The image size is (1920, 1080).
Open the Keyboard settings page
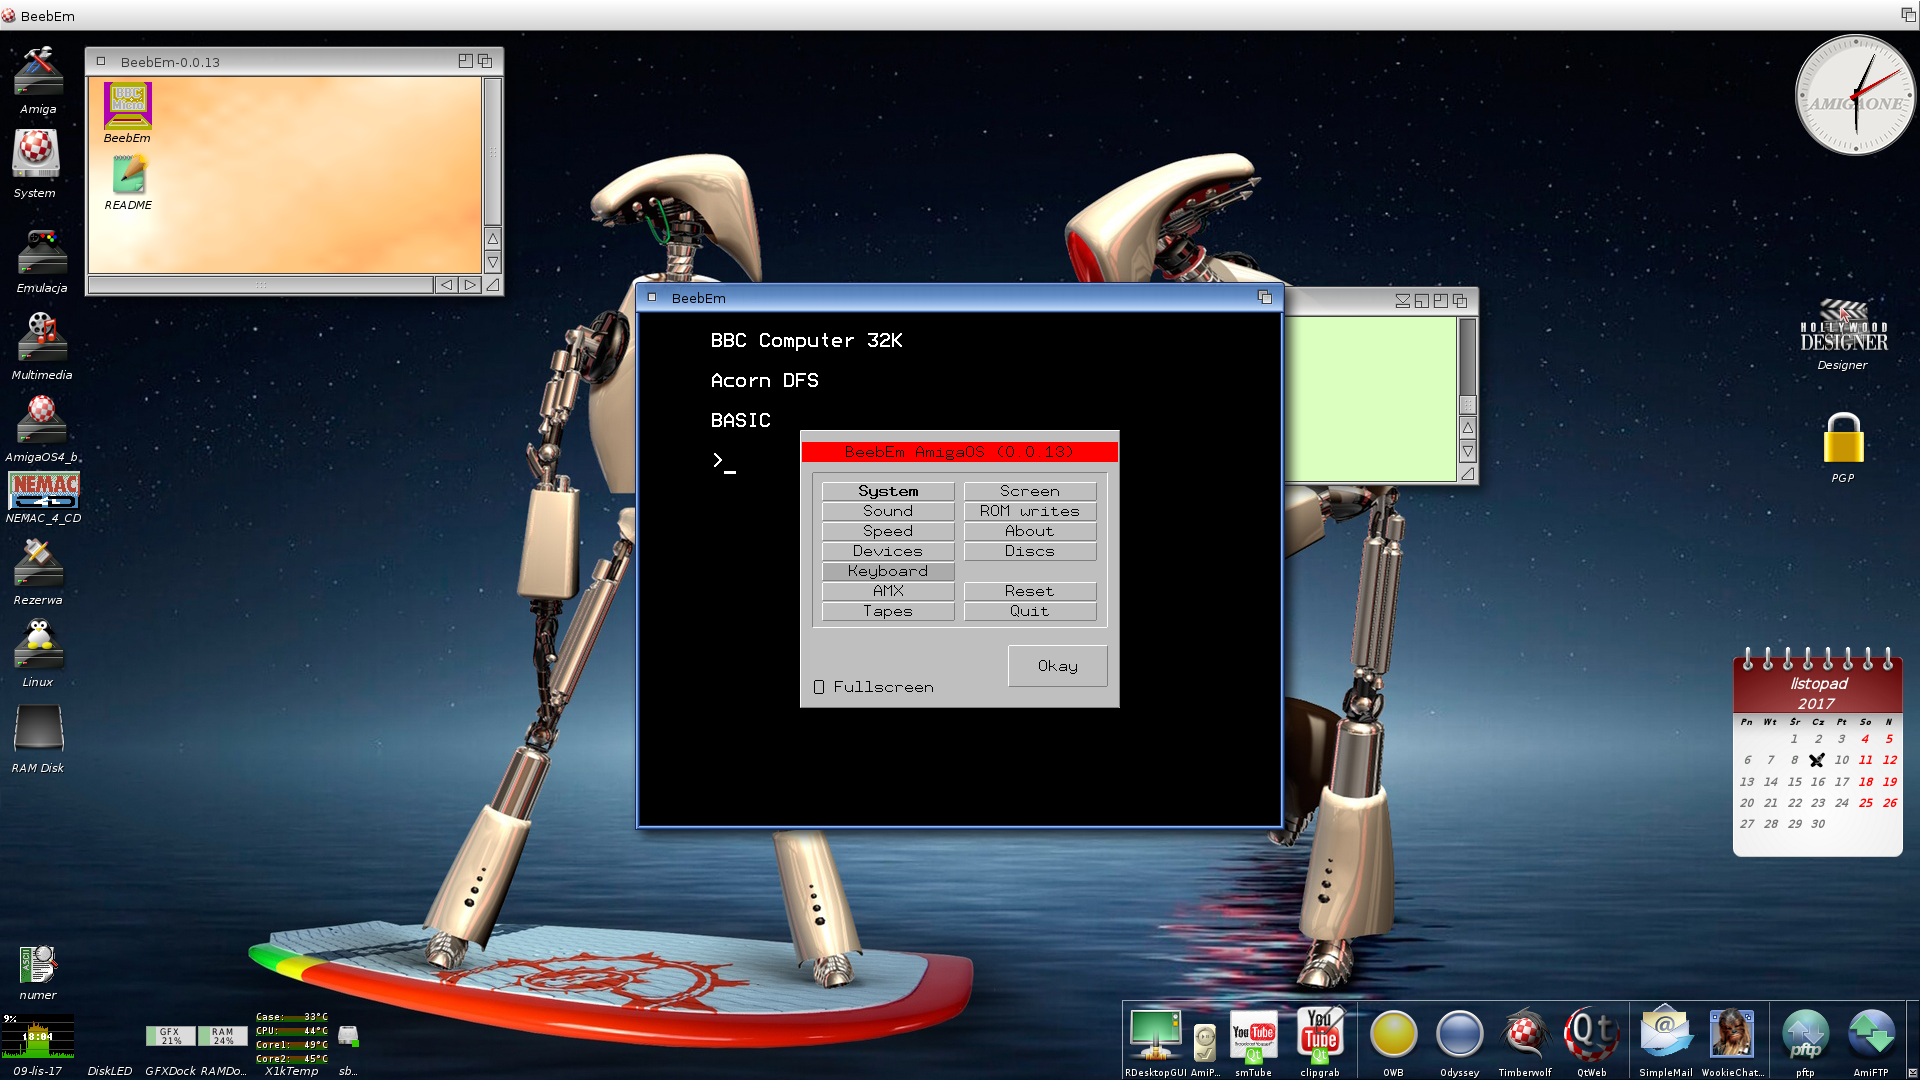pos(888,571)
